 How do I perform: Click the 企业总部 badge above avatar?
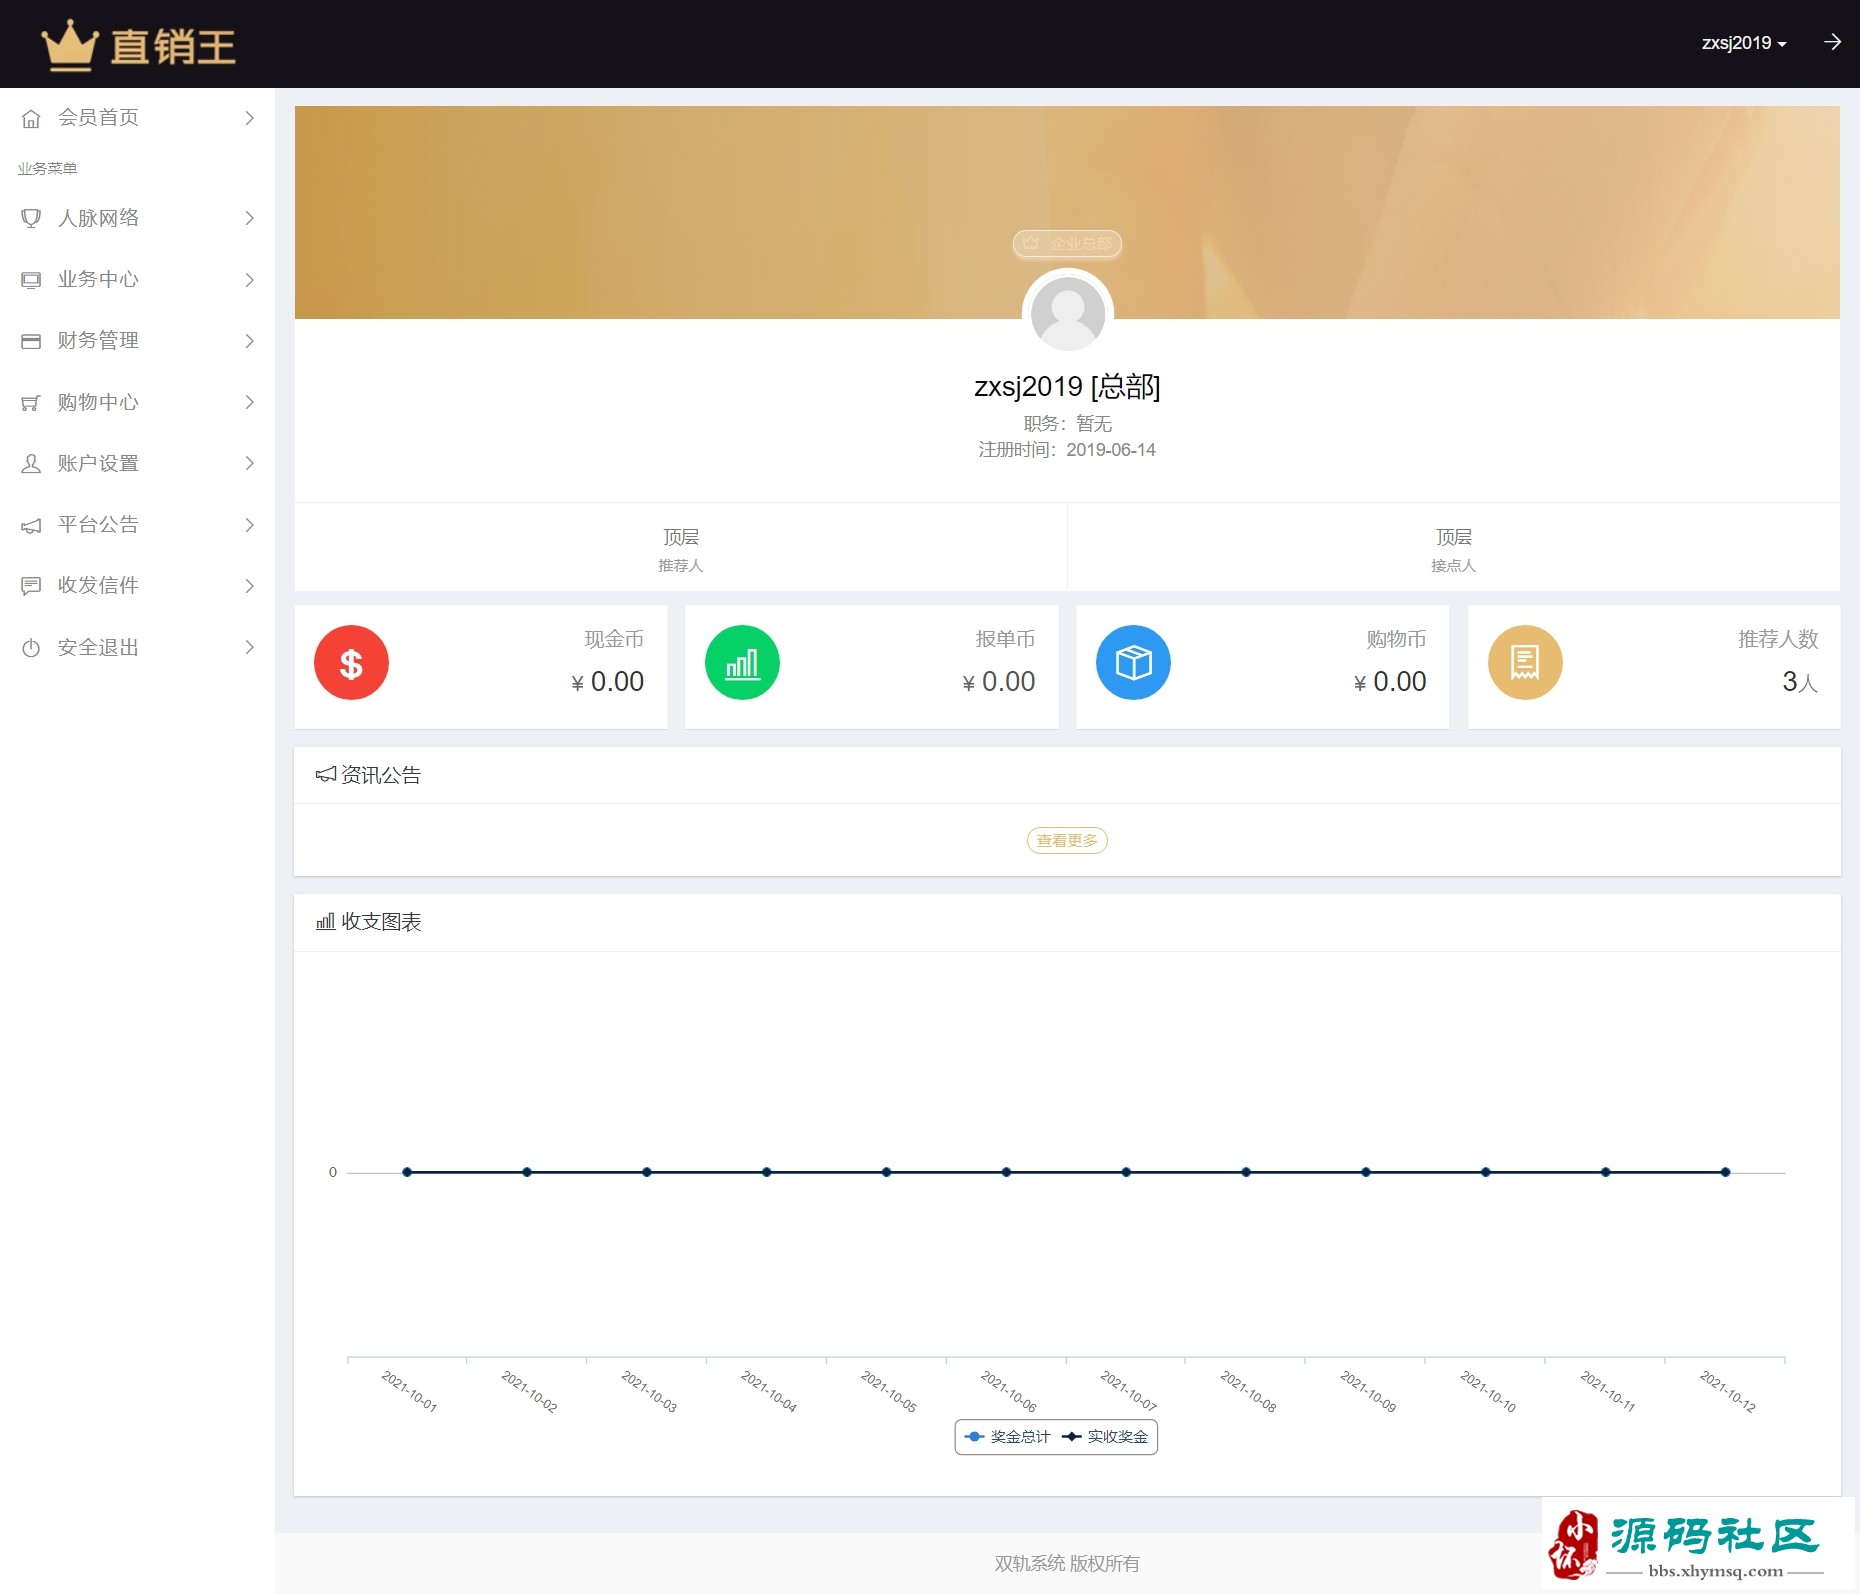1067,244
